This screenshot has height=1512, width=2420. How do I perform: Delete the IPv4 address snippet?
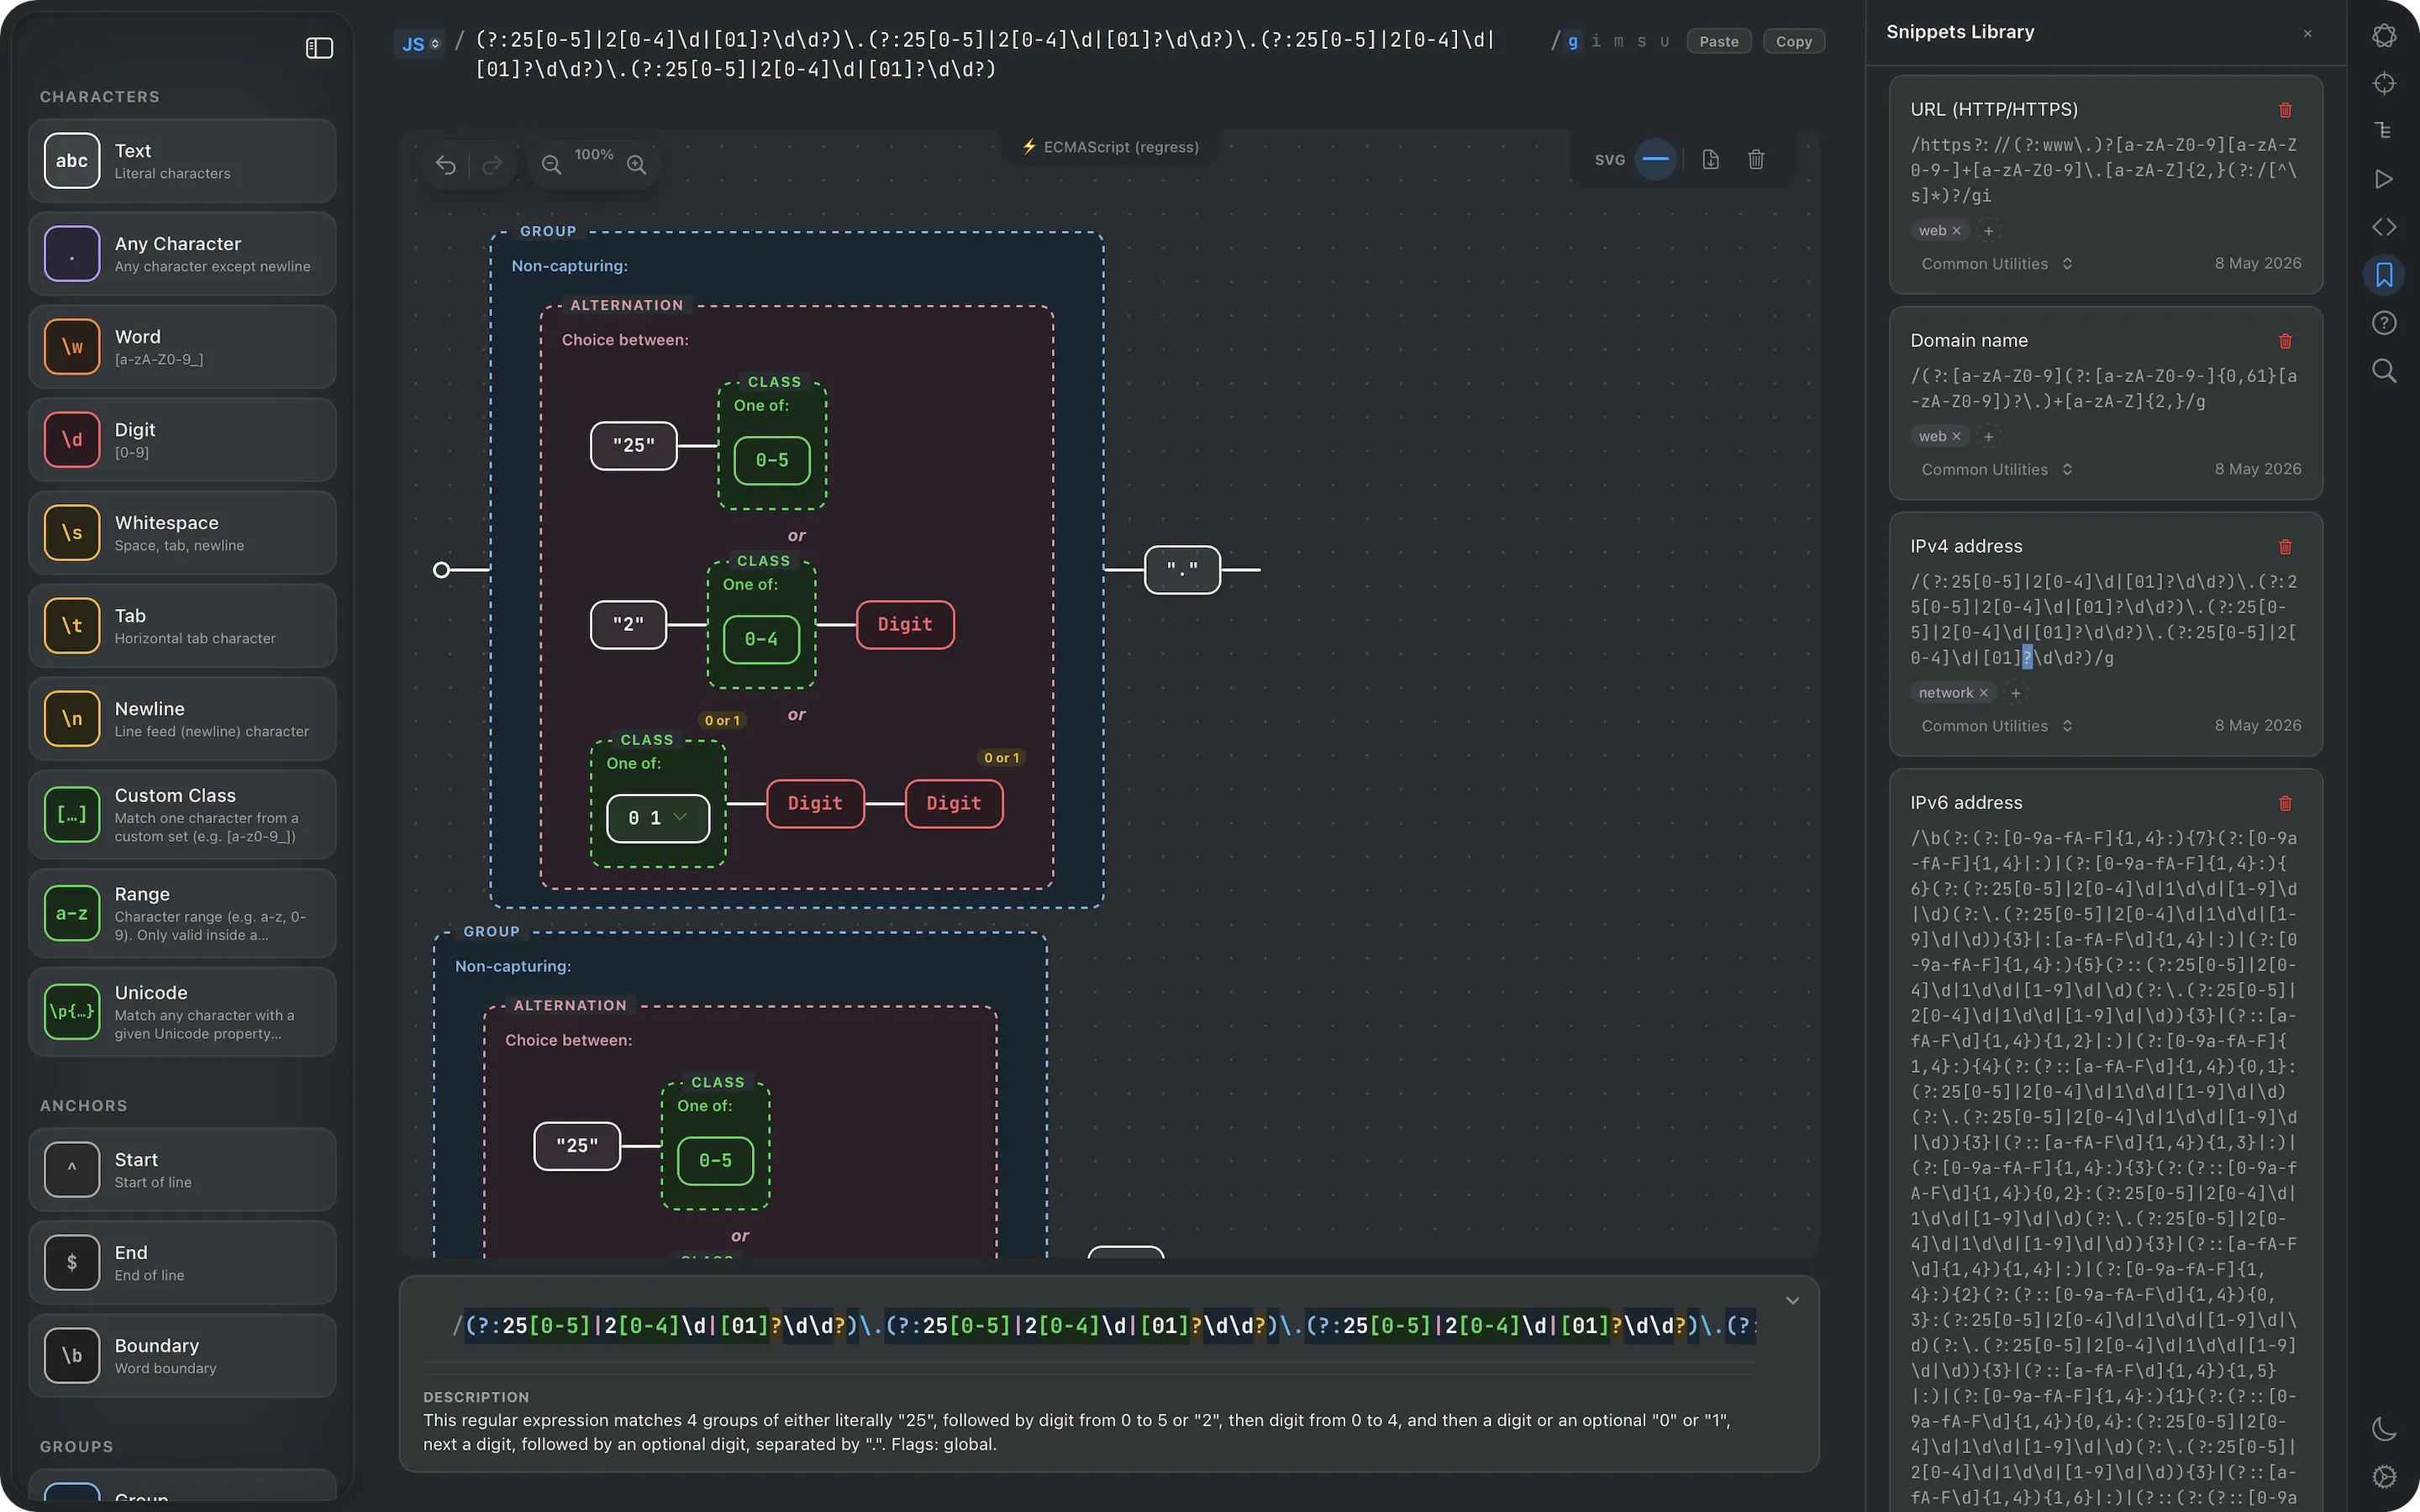click(2285, 547)
